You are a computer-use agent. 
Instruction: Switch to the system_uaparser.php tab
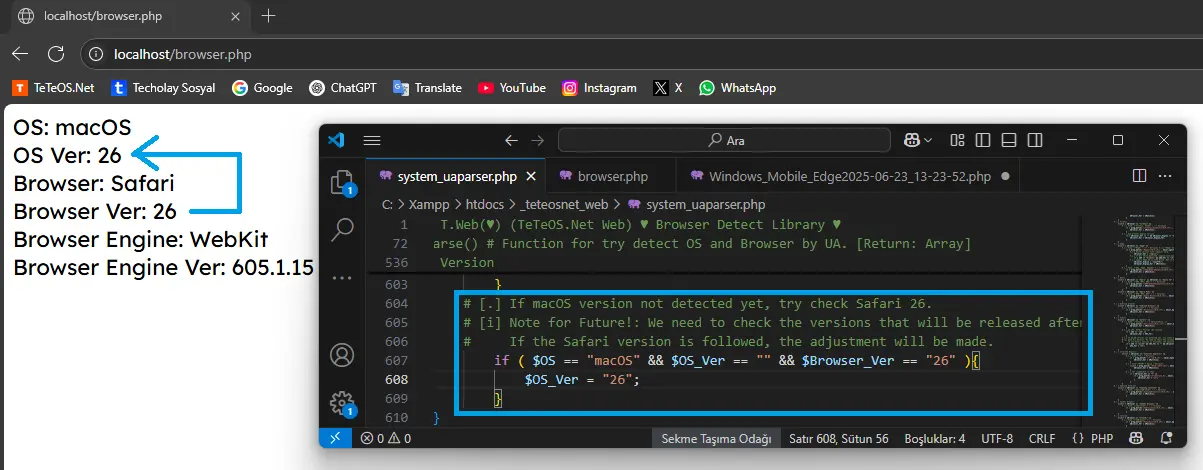click(x=456, y=177)
